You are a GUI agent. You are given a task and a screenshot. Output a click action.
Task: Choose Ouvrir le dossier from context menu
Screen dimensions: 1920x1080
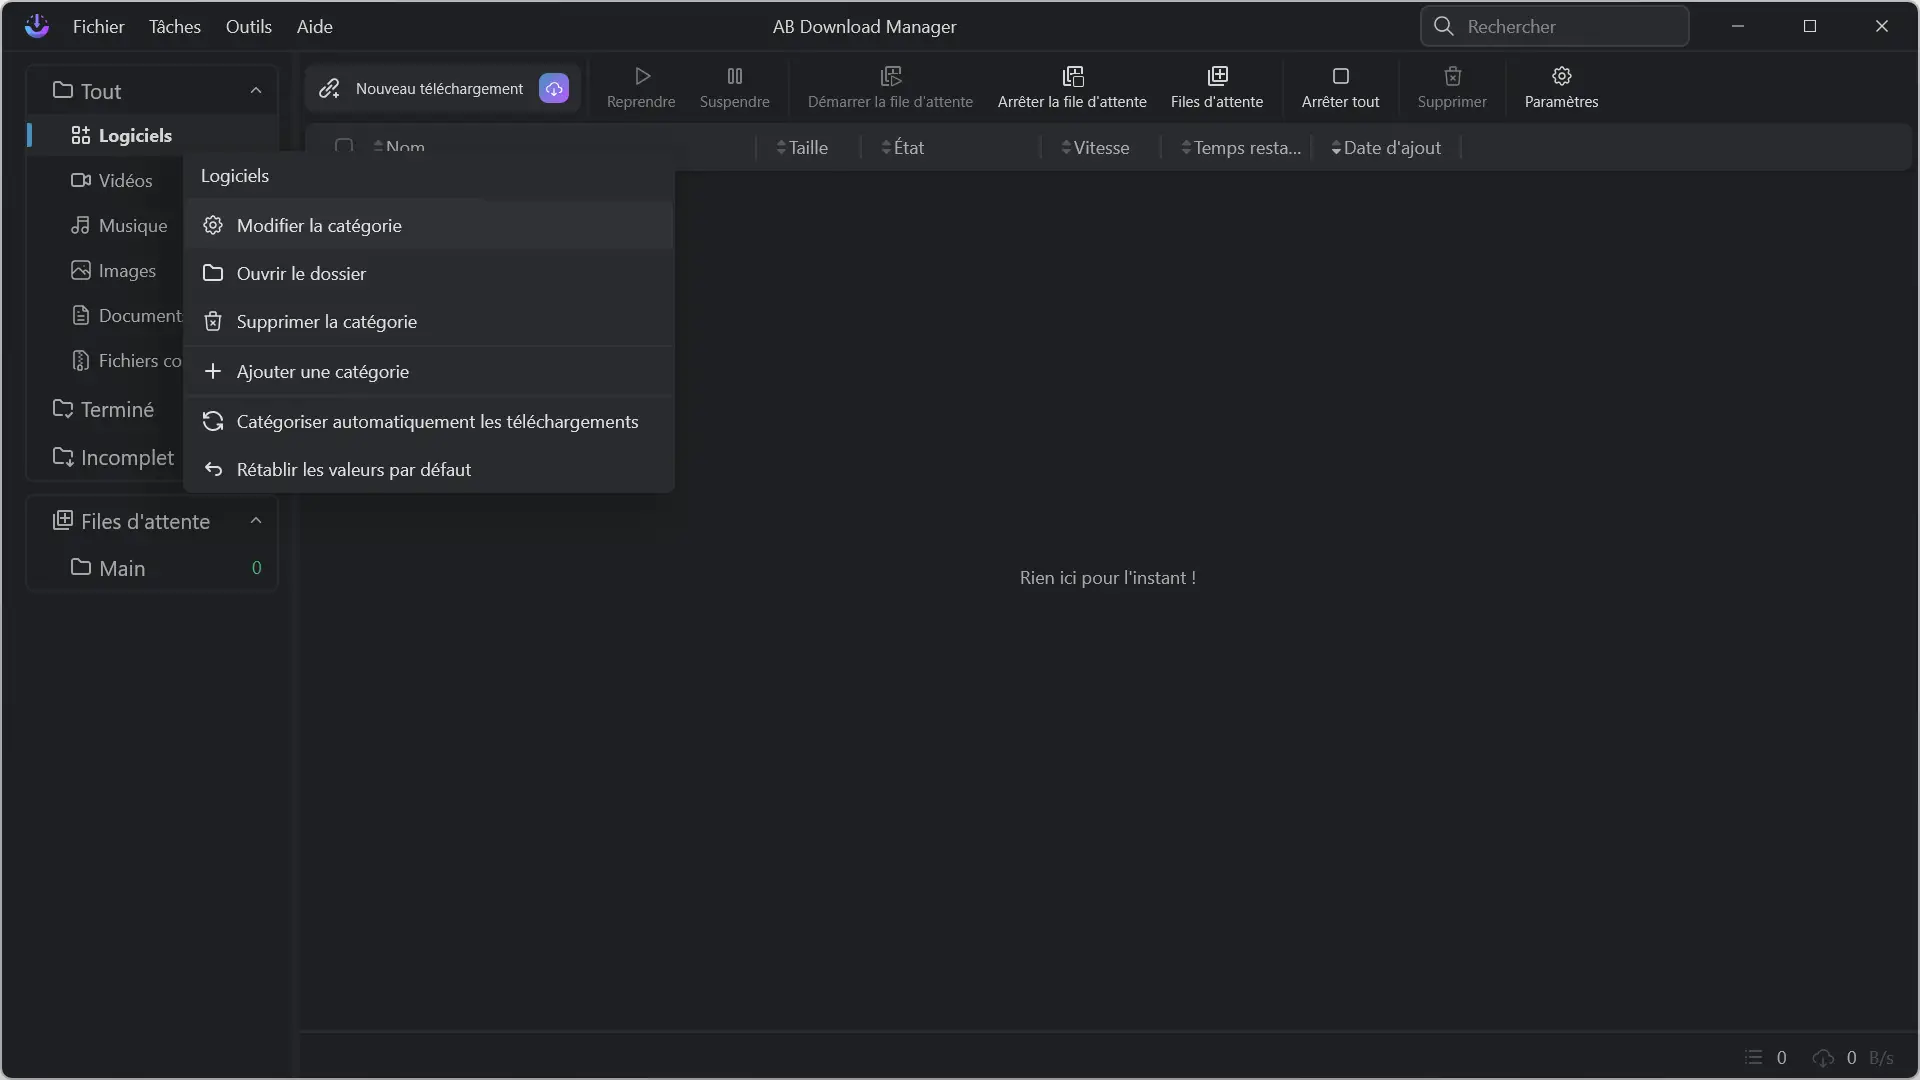tap(429, 273)
